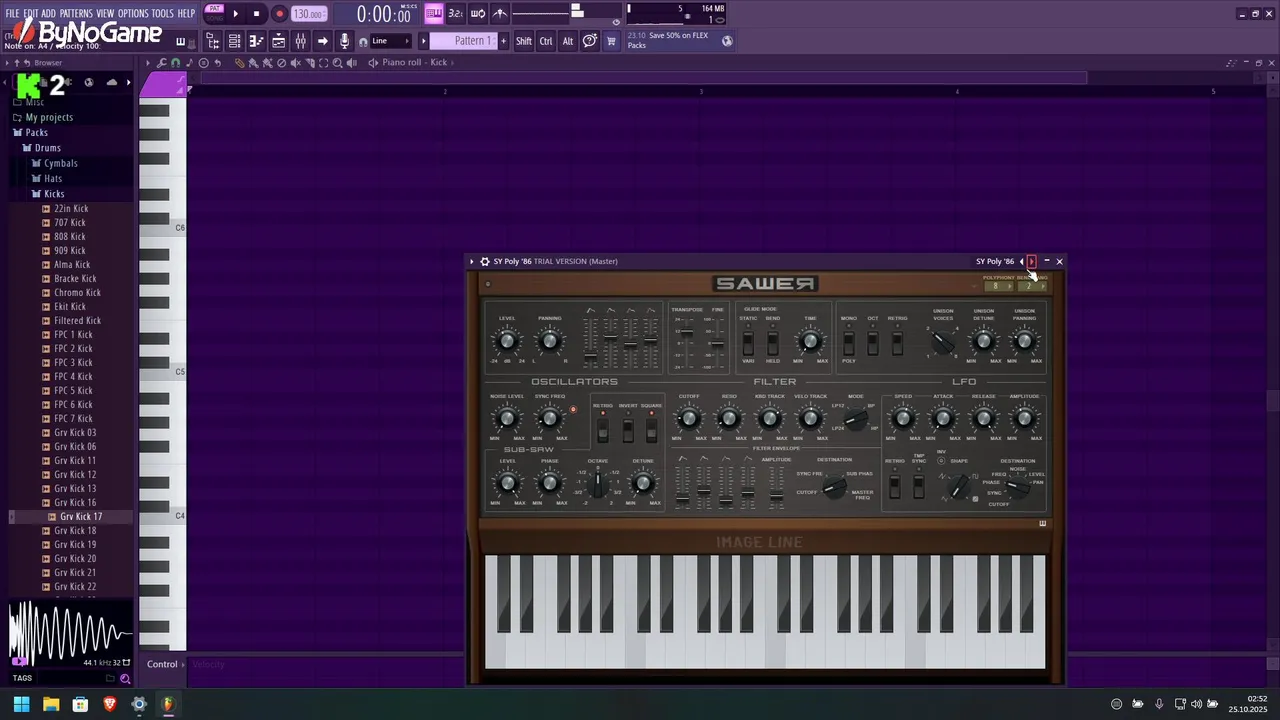This screenshot has height=720, width=1280.
Task: Toggle the LFO TMP SYNC switch
Action: click(x=918, y=486)
